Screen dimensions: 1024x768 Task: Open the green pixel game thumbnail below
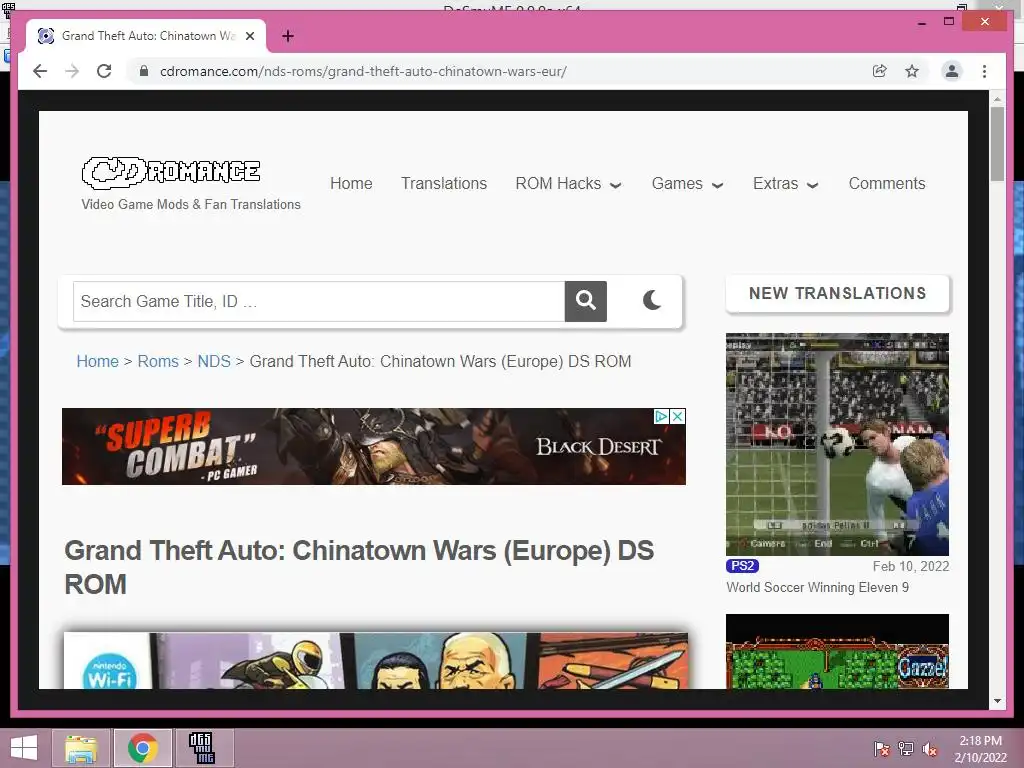[837, 651]
